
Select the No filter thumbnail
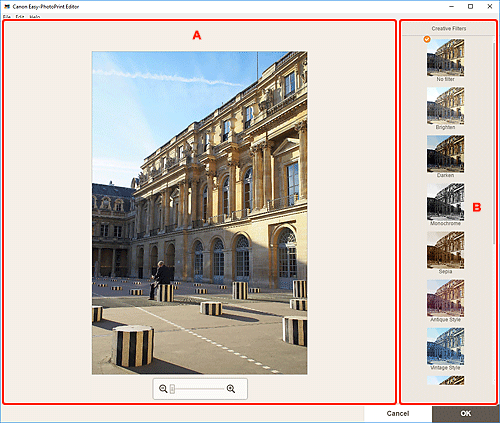point(445,57)
